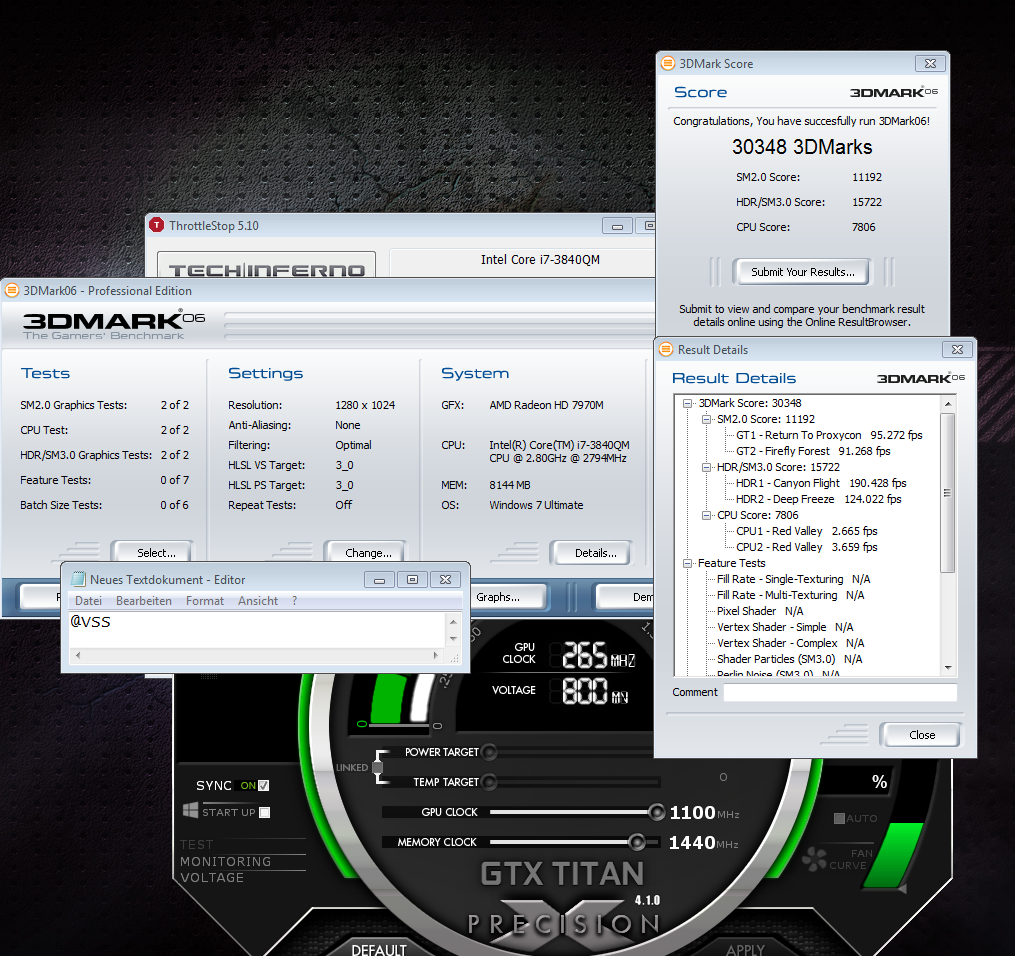
Task: Open the Ansicht menu
Action: (258, 601)
